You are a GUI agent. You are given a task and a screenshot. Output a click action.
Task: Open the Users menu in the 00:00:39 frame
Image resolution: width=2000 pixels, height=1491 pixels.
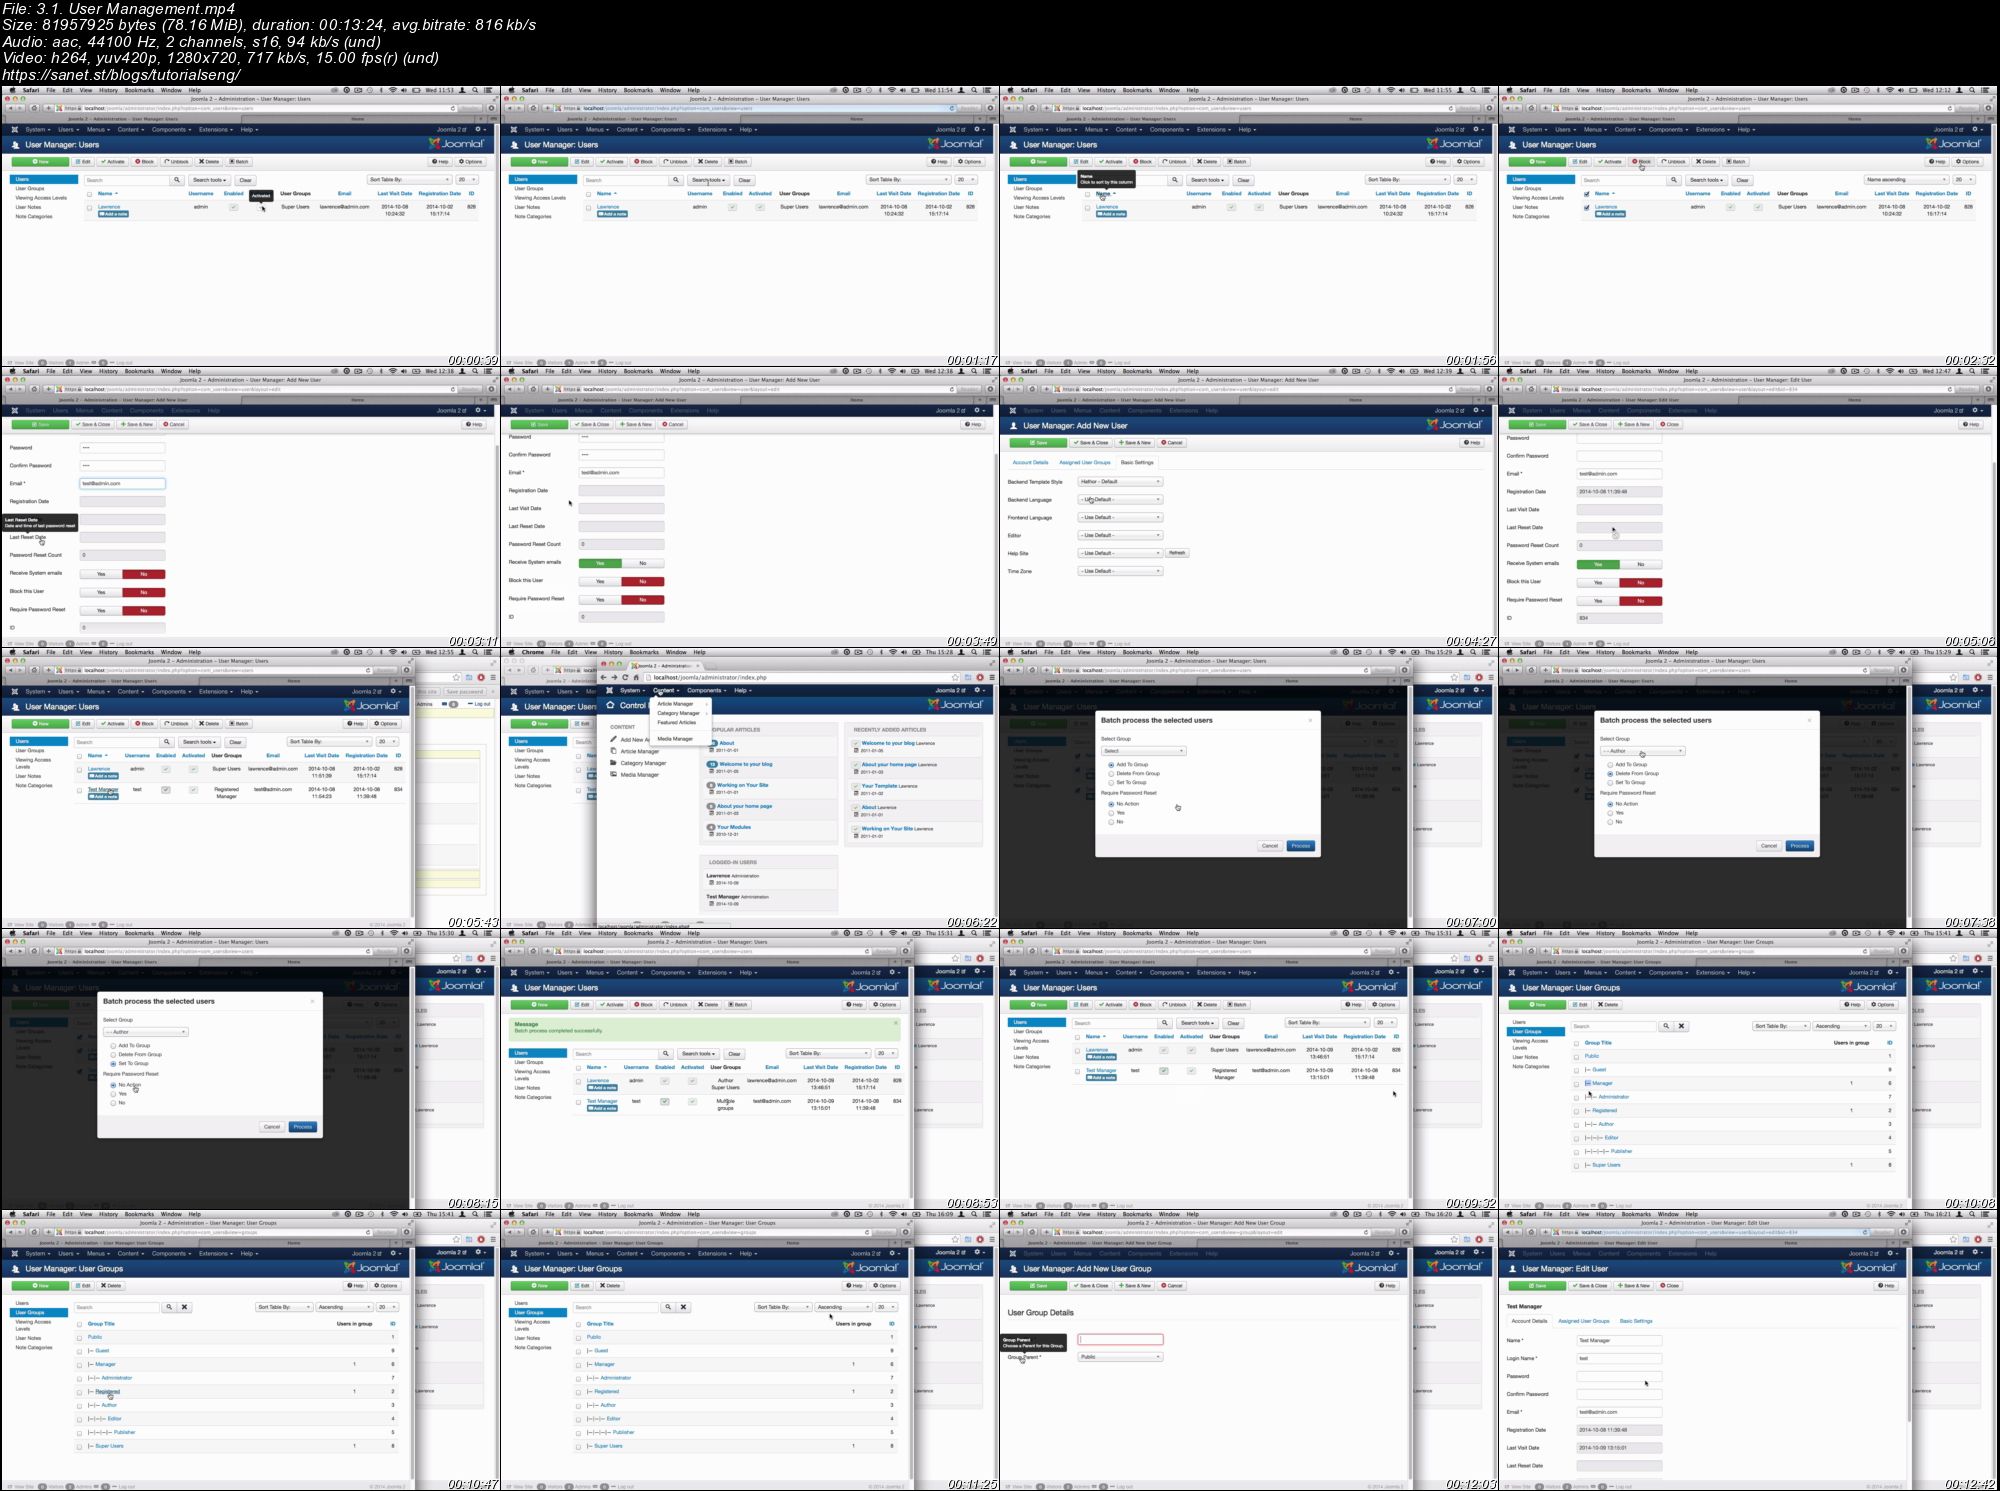click(x=67, y=129)
